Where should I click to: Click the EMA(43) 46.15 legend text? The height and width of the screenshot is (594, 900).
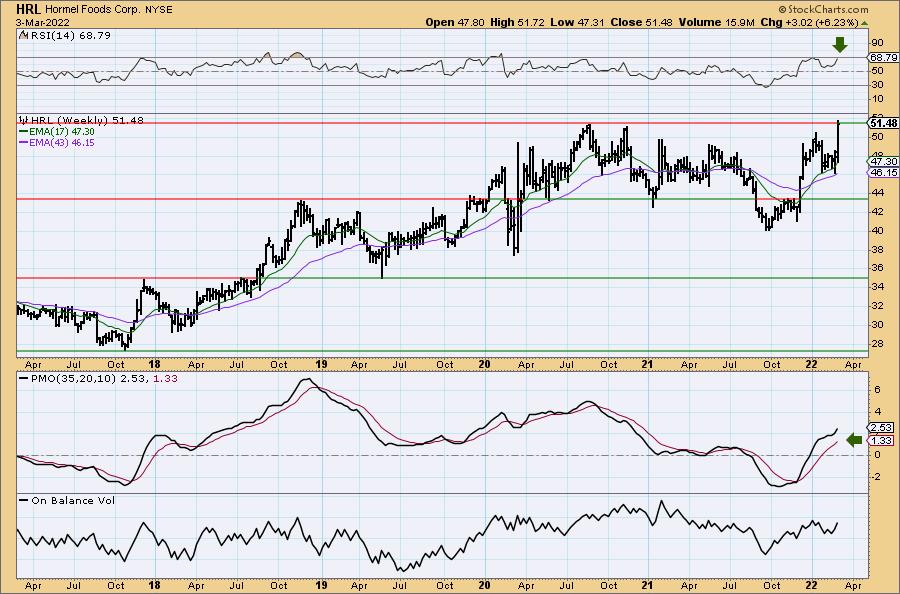tap(62, 142)
